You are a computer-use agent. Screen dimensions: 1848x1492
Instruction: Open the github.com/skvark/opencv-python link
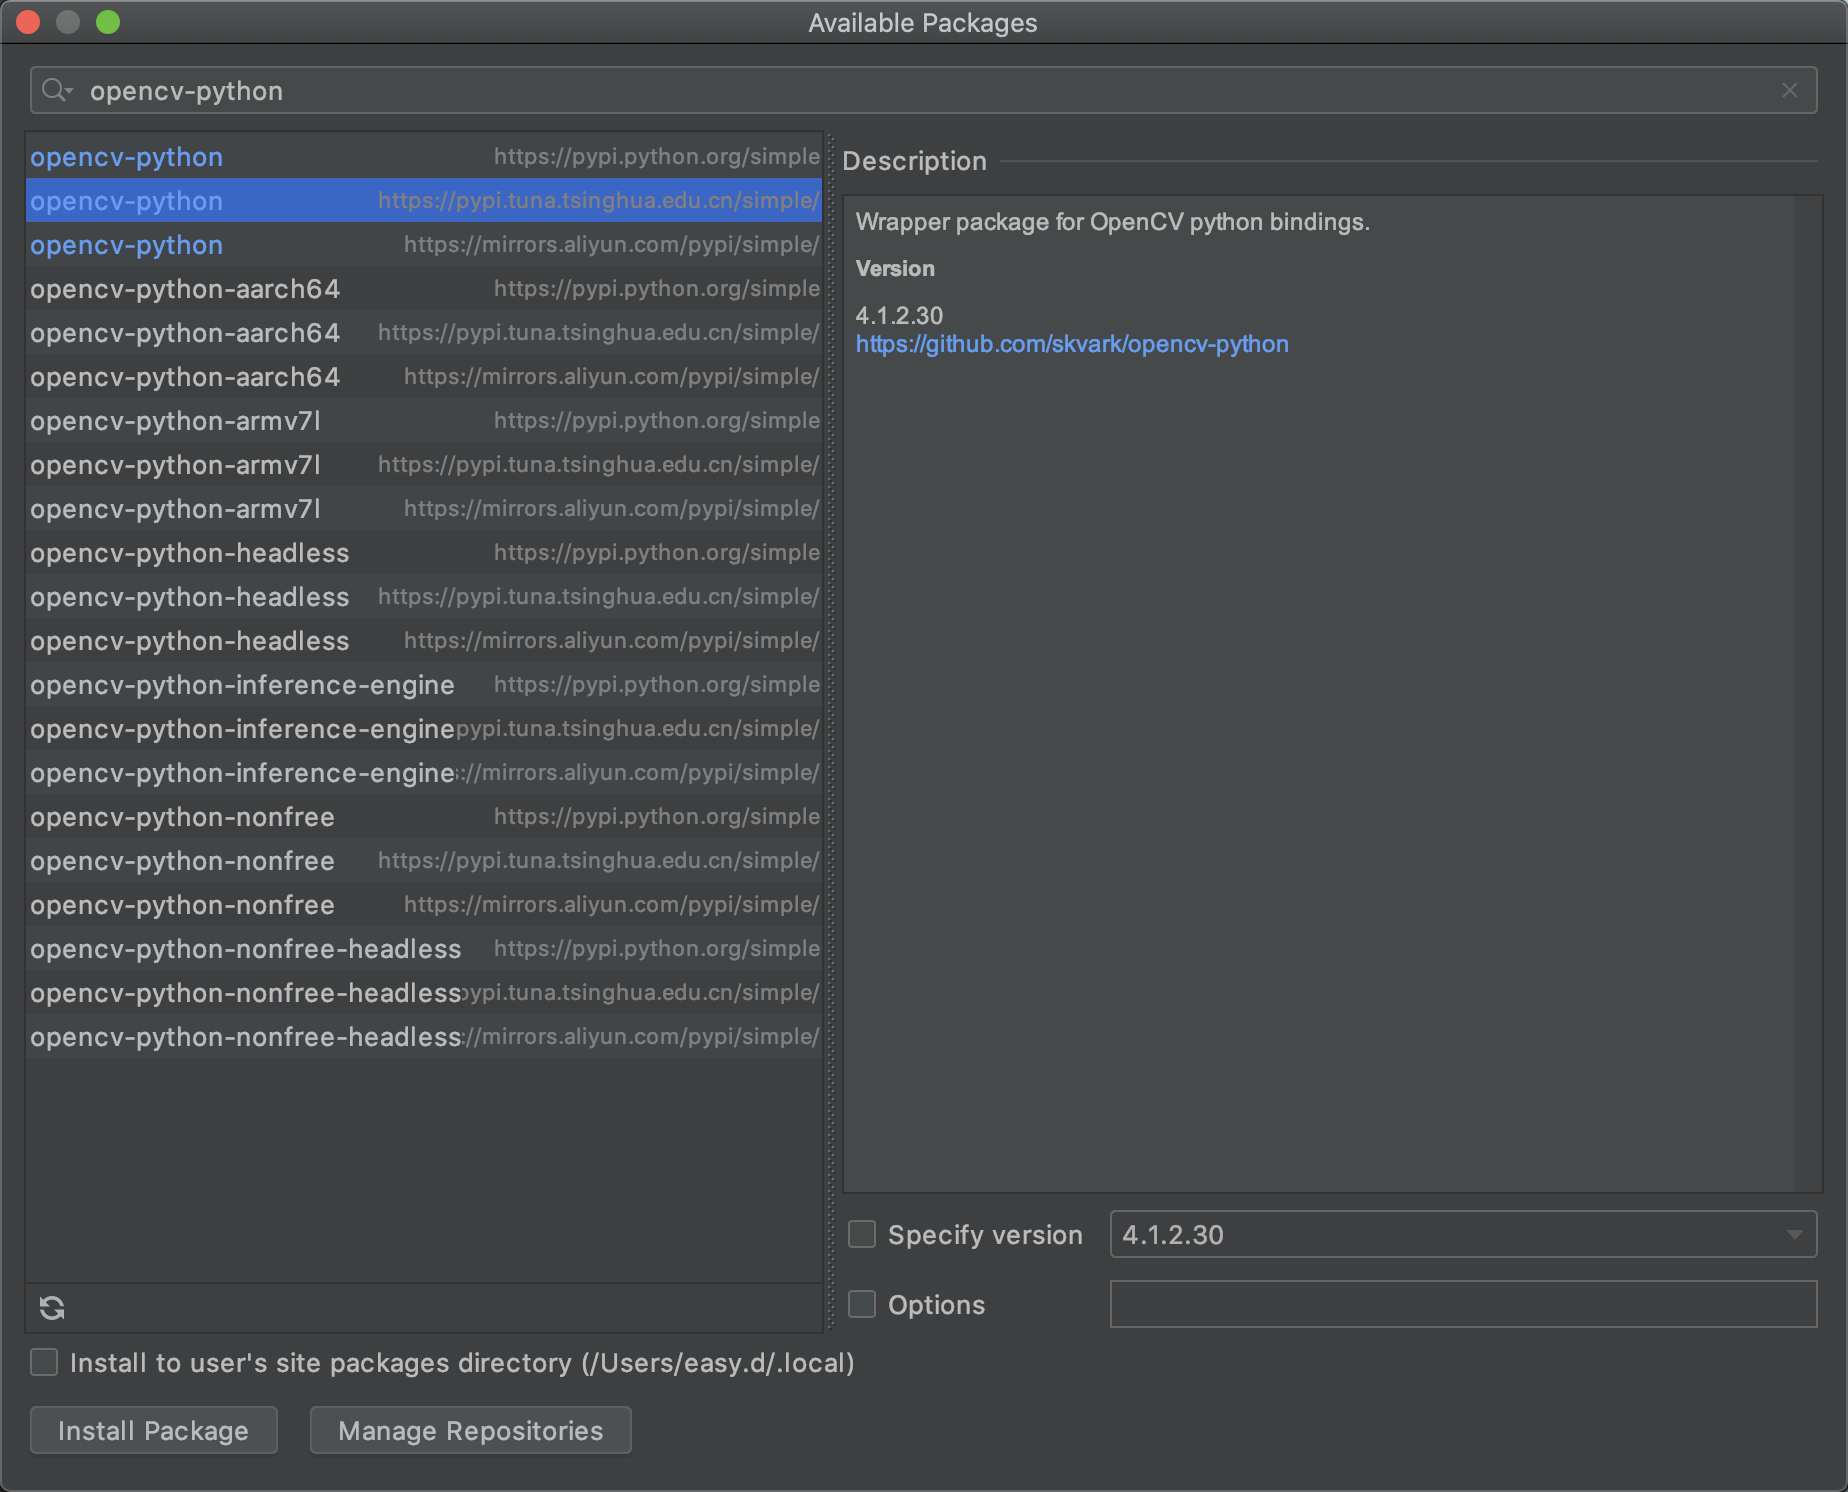[x=1072, y=344]
